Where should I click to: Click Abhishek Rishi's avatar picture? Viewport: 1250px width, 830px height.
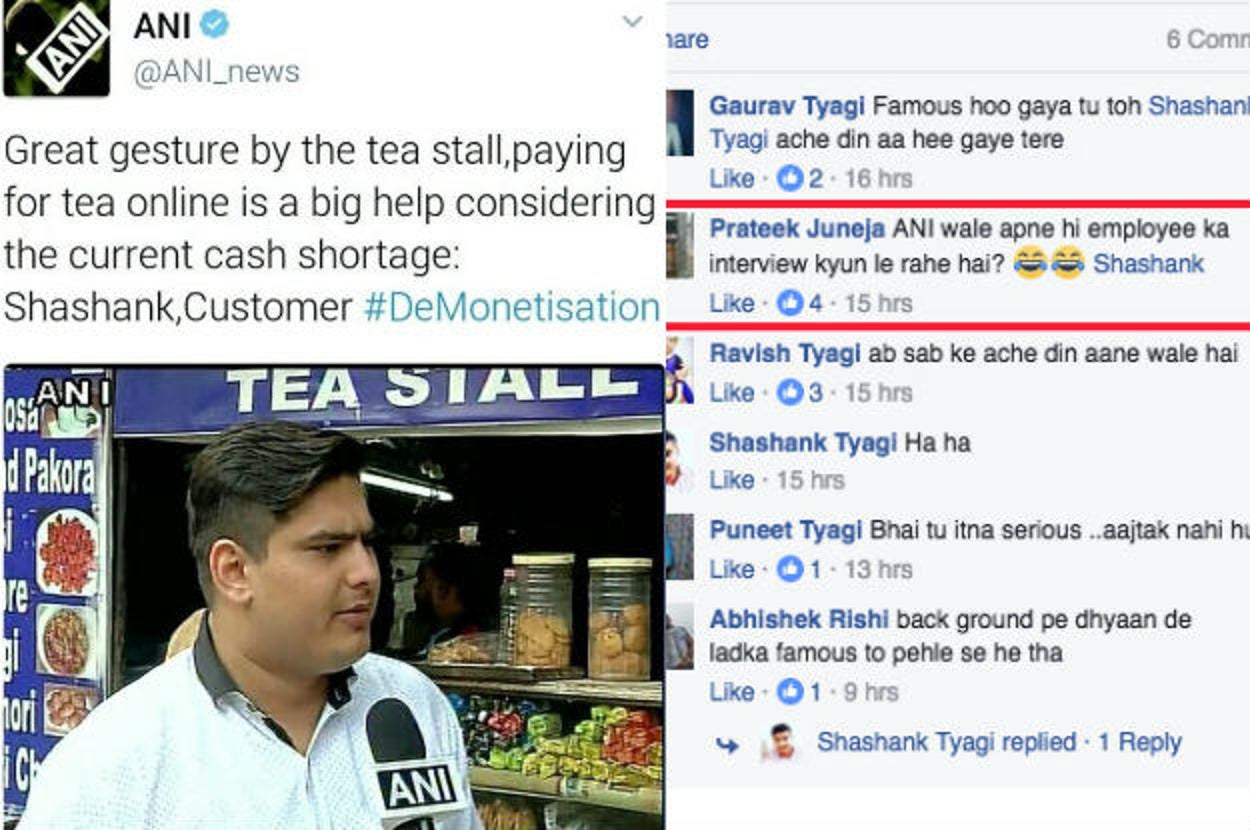(679, 636)
